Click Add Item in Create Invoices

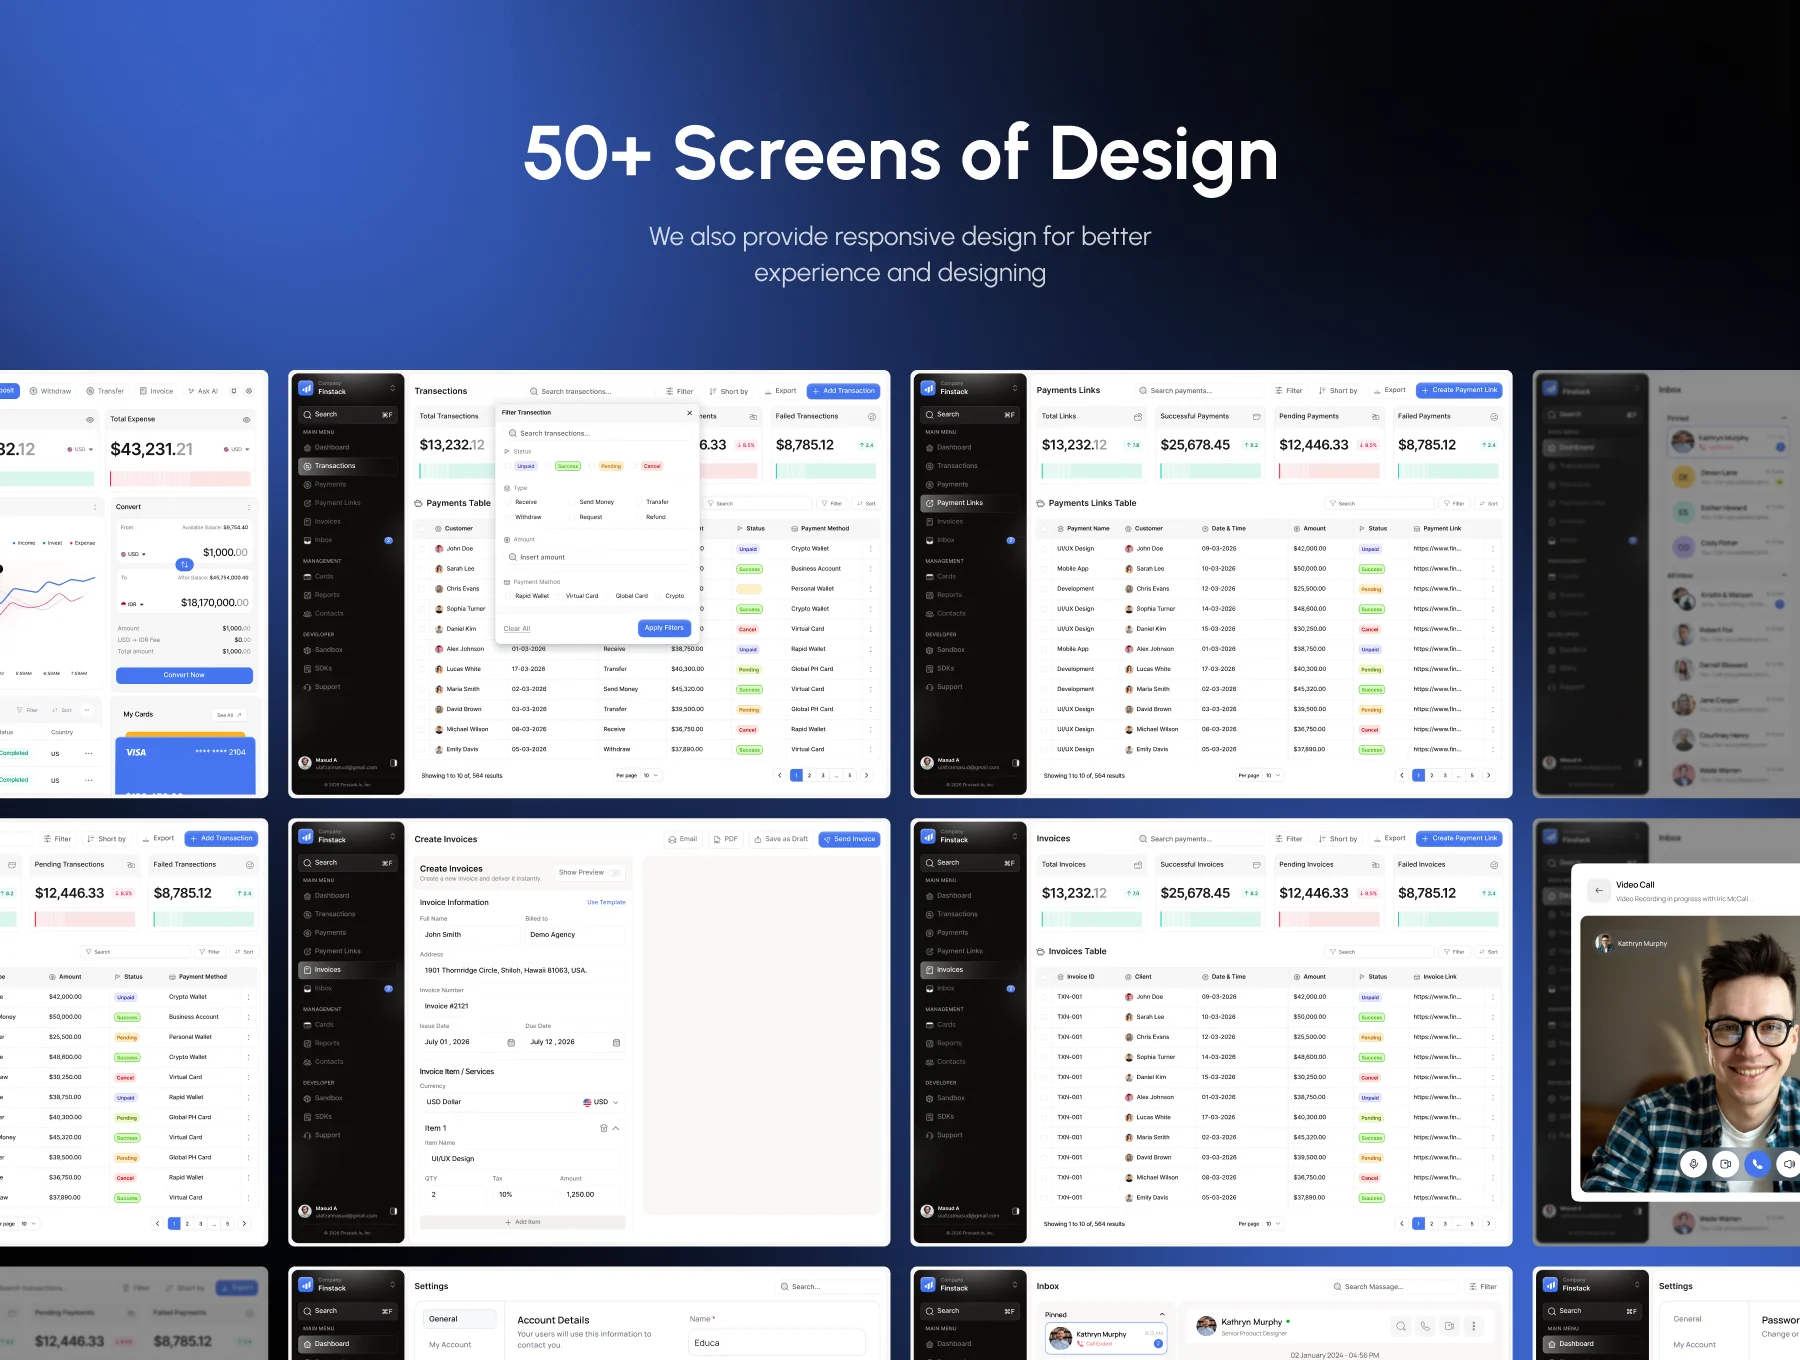[522, 1222]
